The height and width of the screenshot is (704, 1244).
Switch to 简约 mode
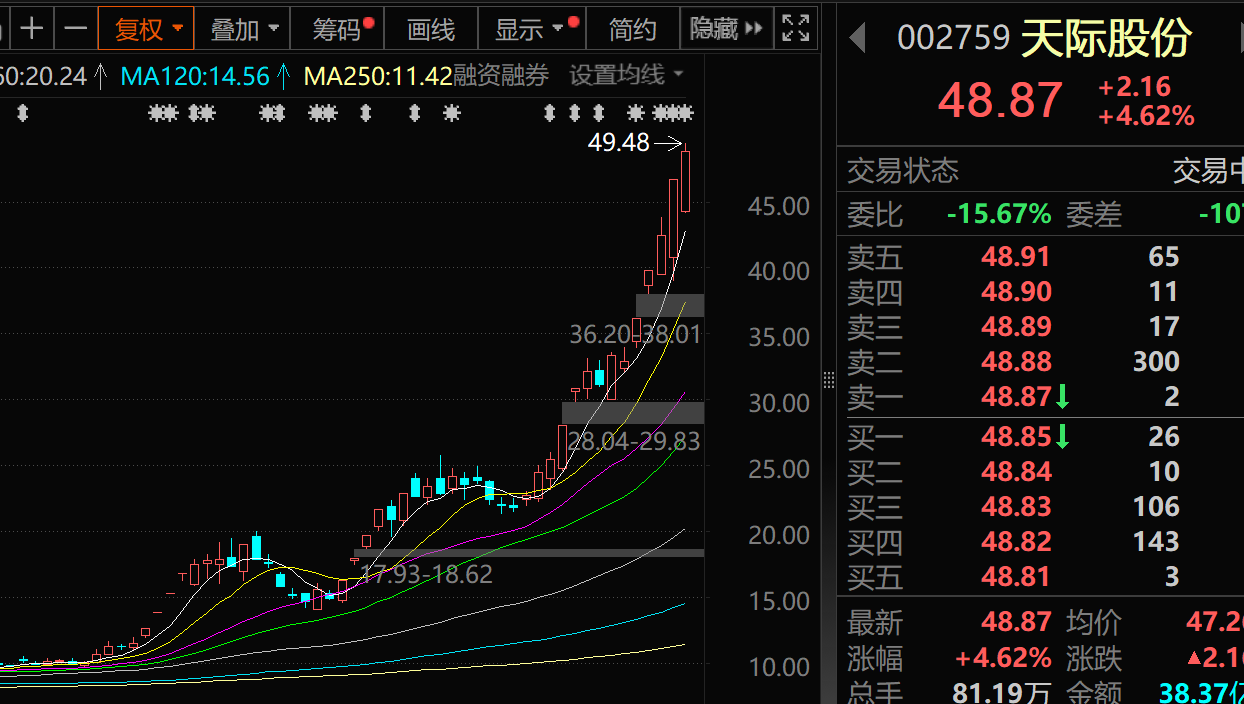(x=633, y=29)
